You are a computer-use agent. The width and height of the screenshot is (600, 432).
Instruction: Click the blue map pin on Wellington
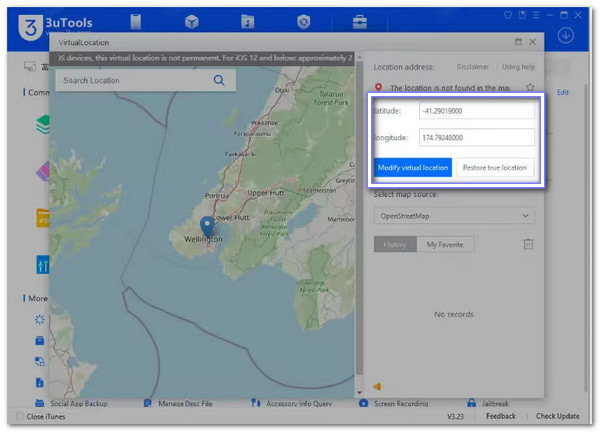pyautogui.click(x=207, y=226)
